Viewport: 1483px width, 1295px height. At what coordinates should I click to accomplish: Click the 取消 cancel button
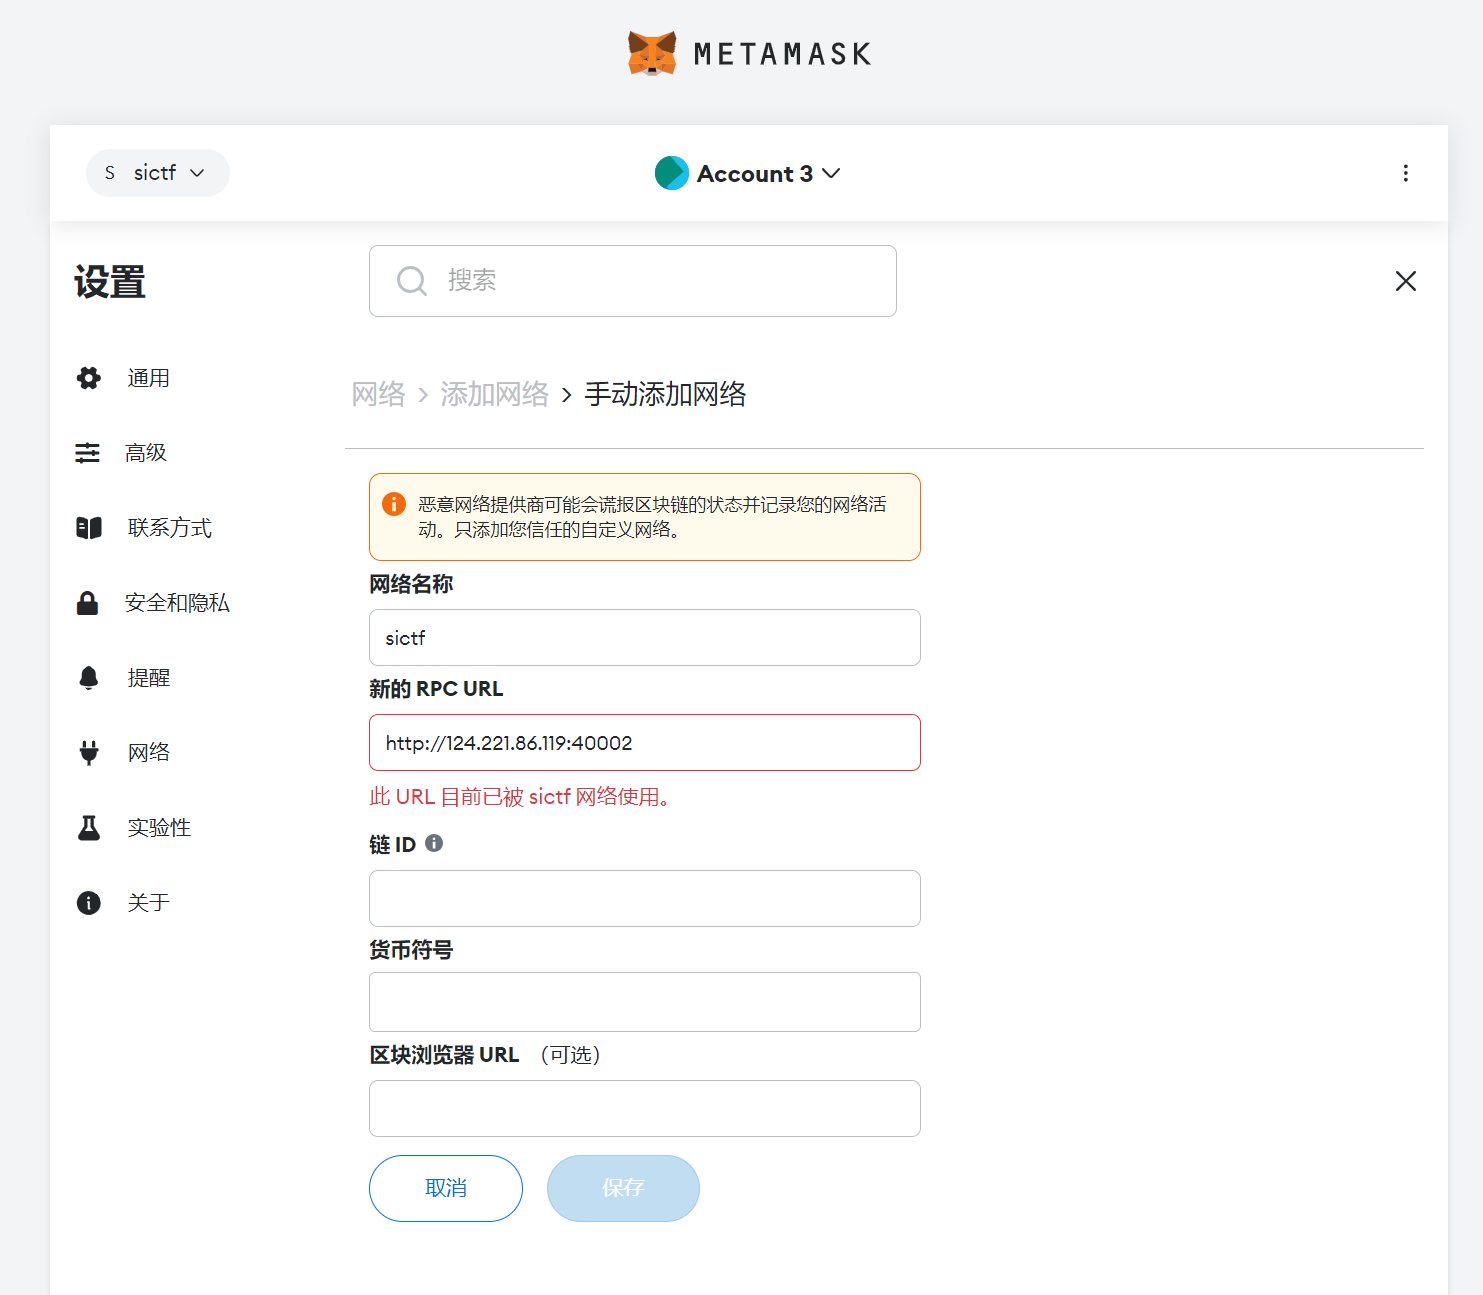(x=446, y=1188)
